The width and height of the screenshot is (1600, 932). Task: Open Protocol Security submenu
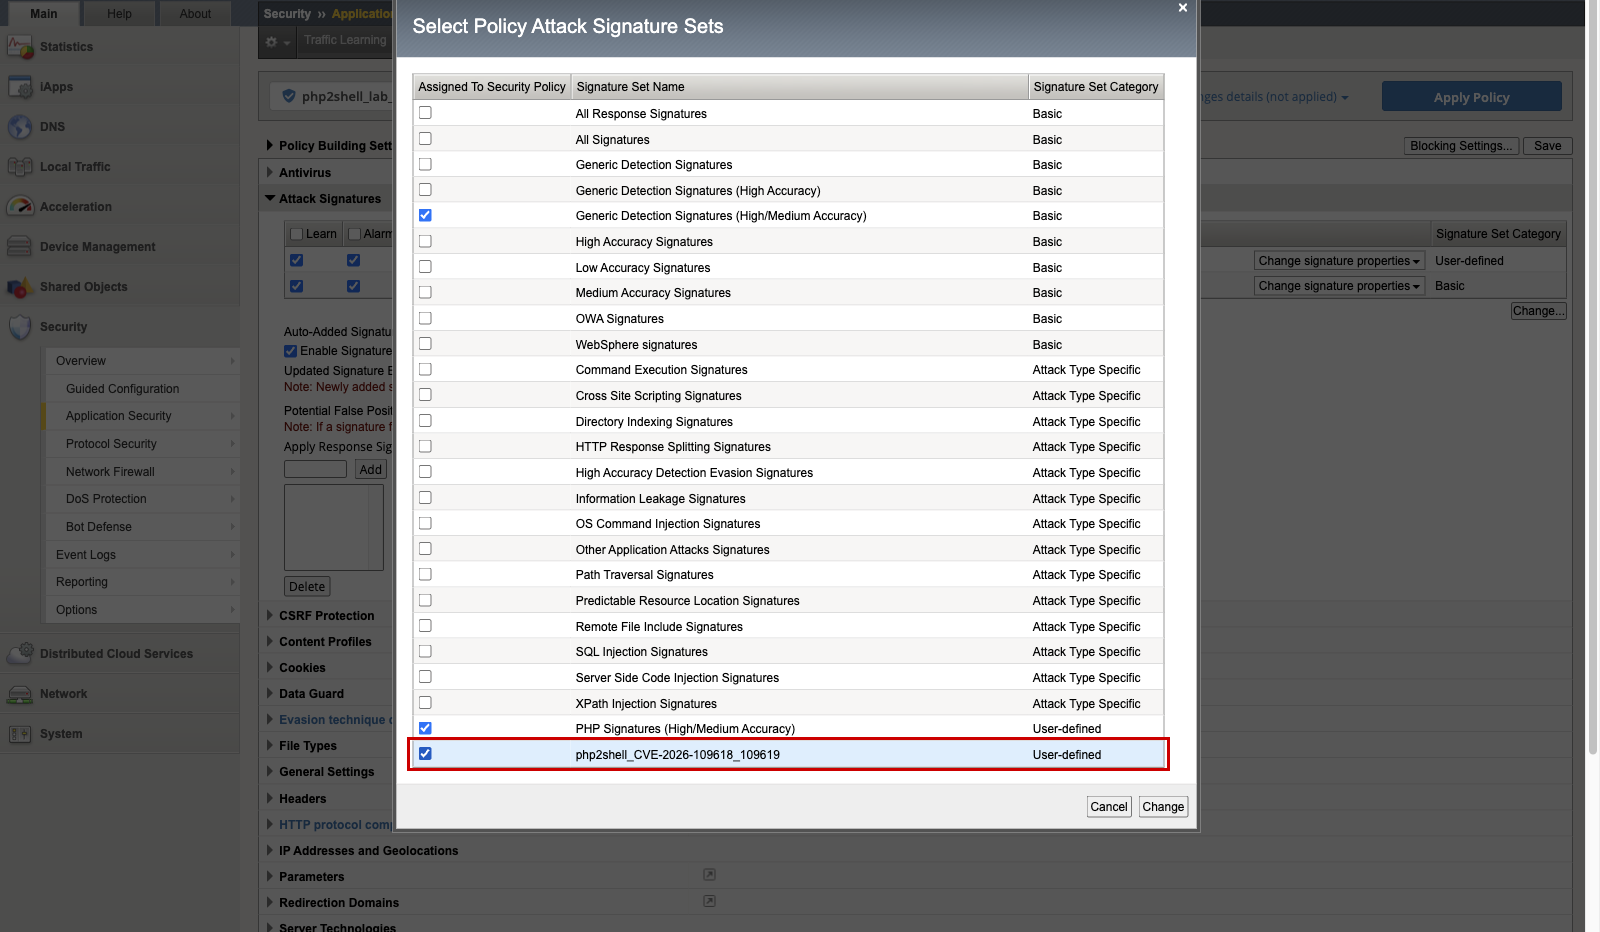click(142, 444)
